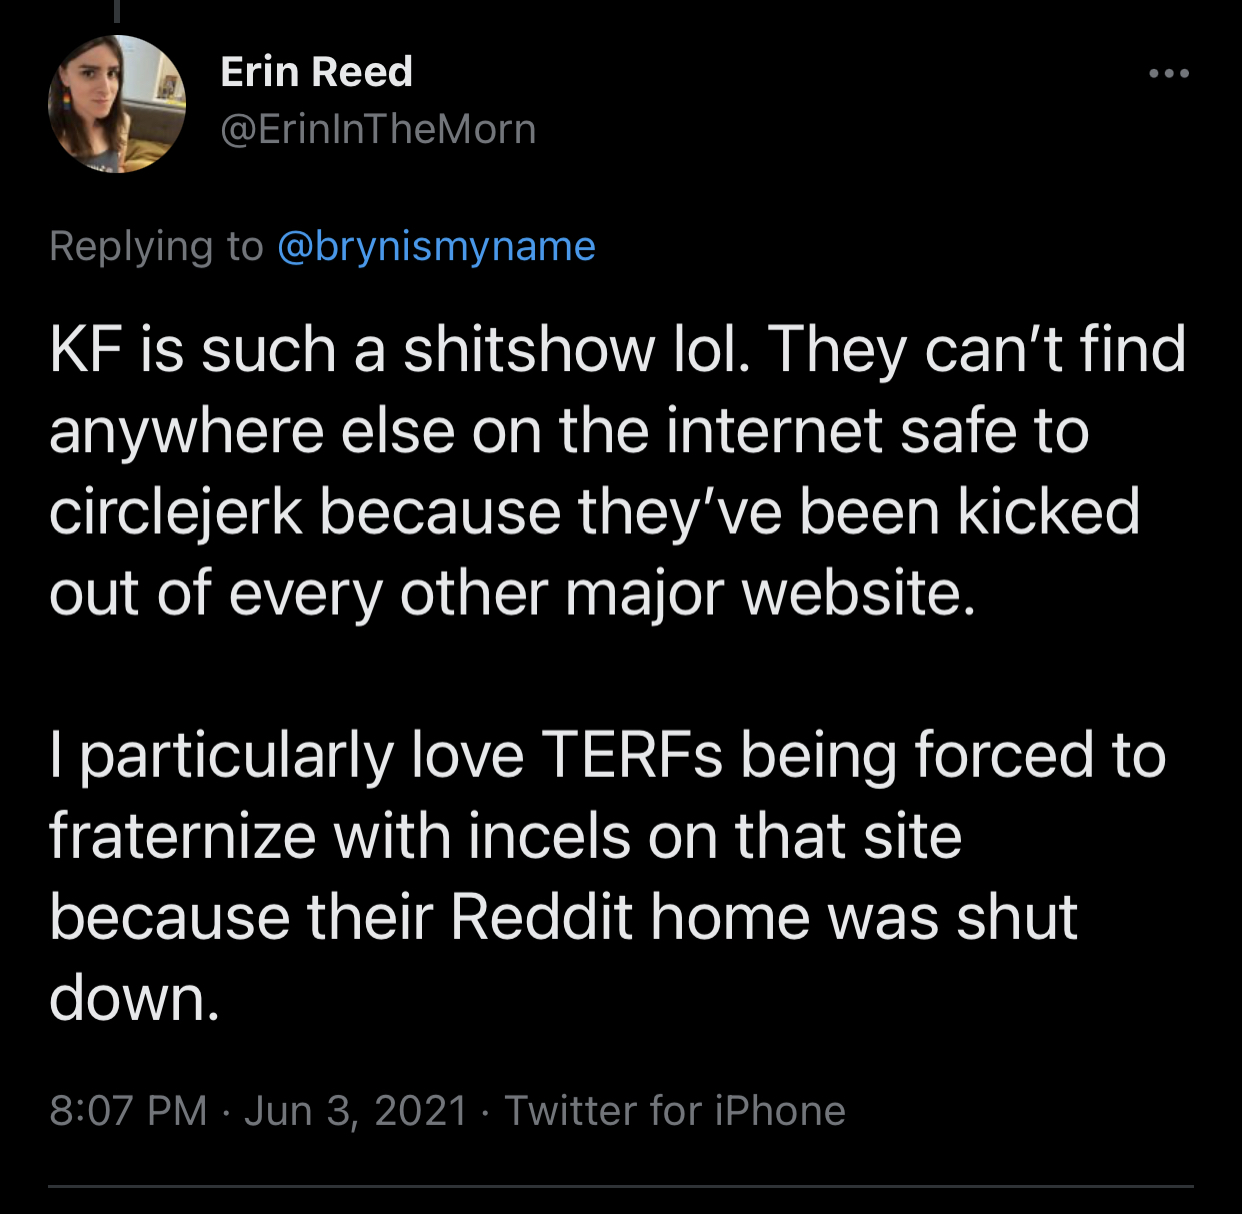The width and height of the screenshot is (1242, 1214).
Task: Tap the word "fraternize" in the tweet
Action: coord(182,836)
